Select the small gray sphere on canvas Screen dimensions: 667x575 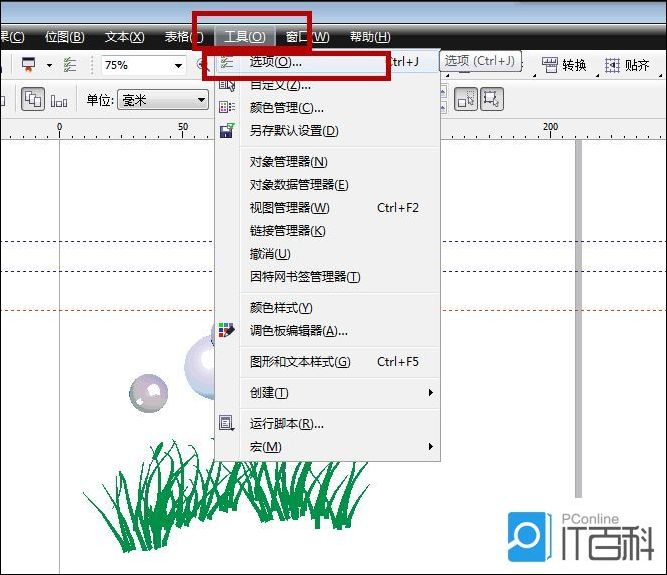point(148,393)
